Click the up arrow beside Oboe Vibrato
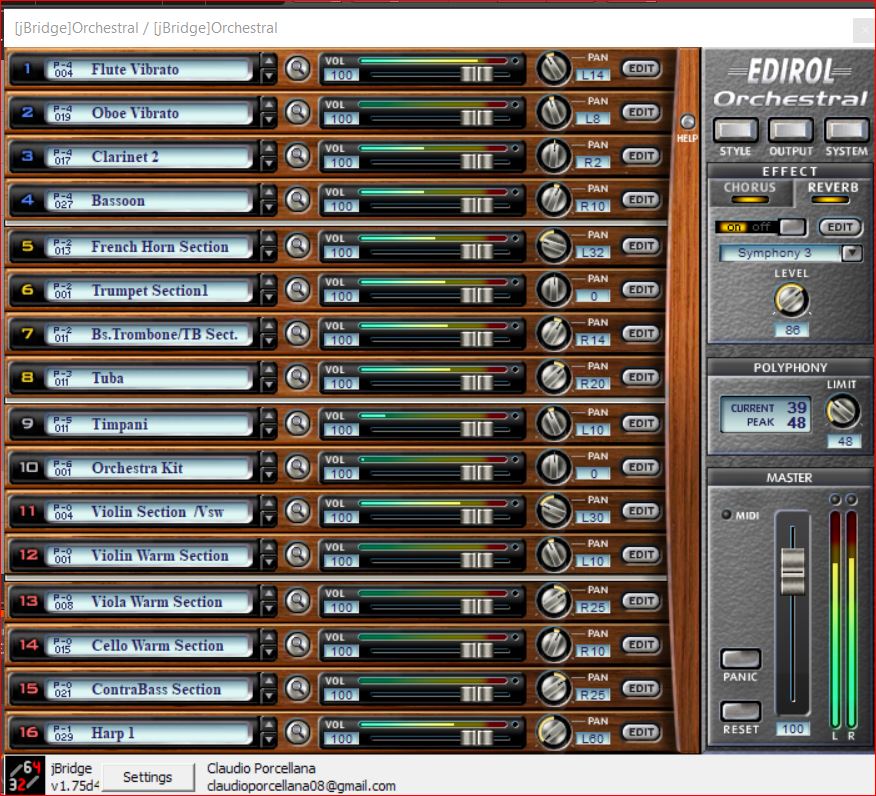The image size is (876, 796). [x=269, y=104]
